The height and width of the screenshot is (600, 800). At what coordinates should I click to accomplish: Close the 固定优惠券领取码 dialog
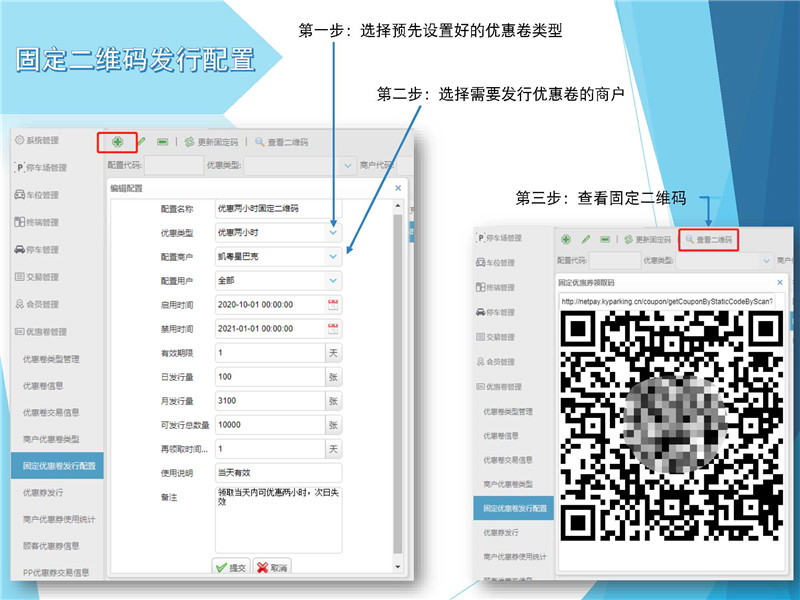780,282
